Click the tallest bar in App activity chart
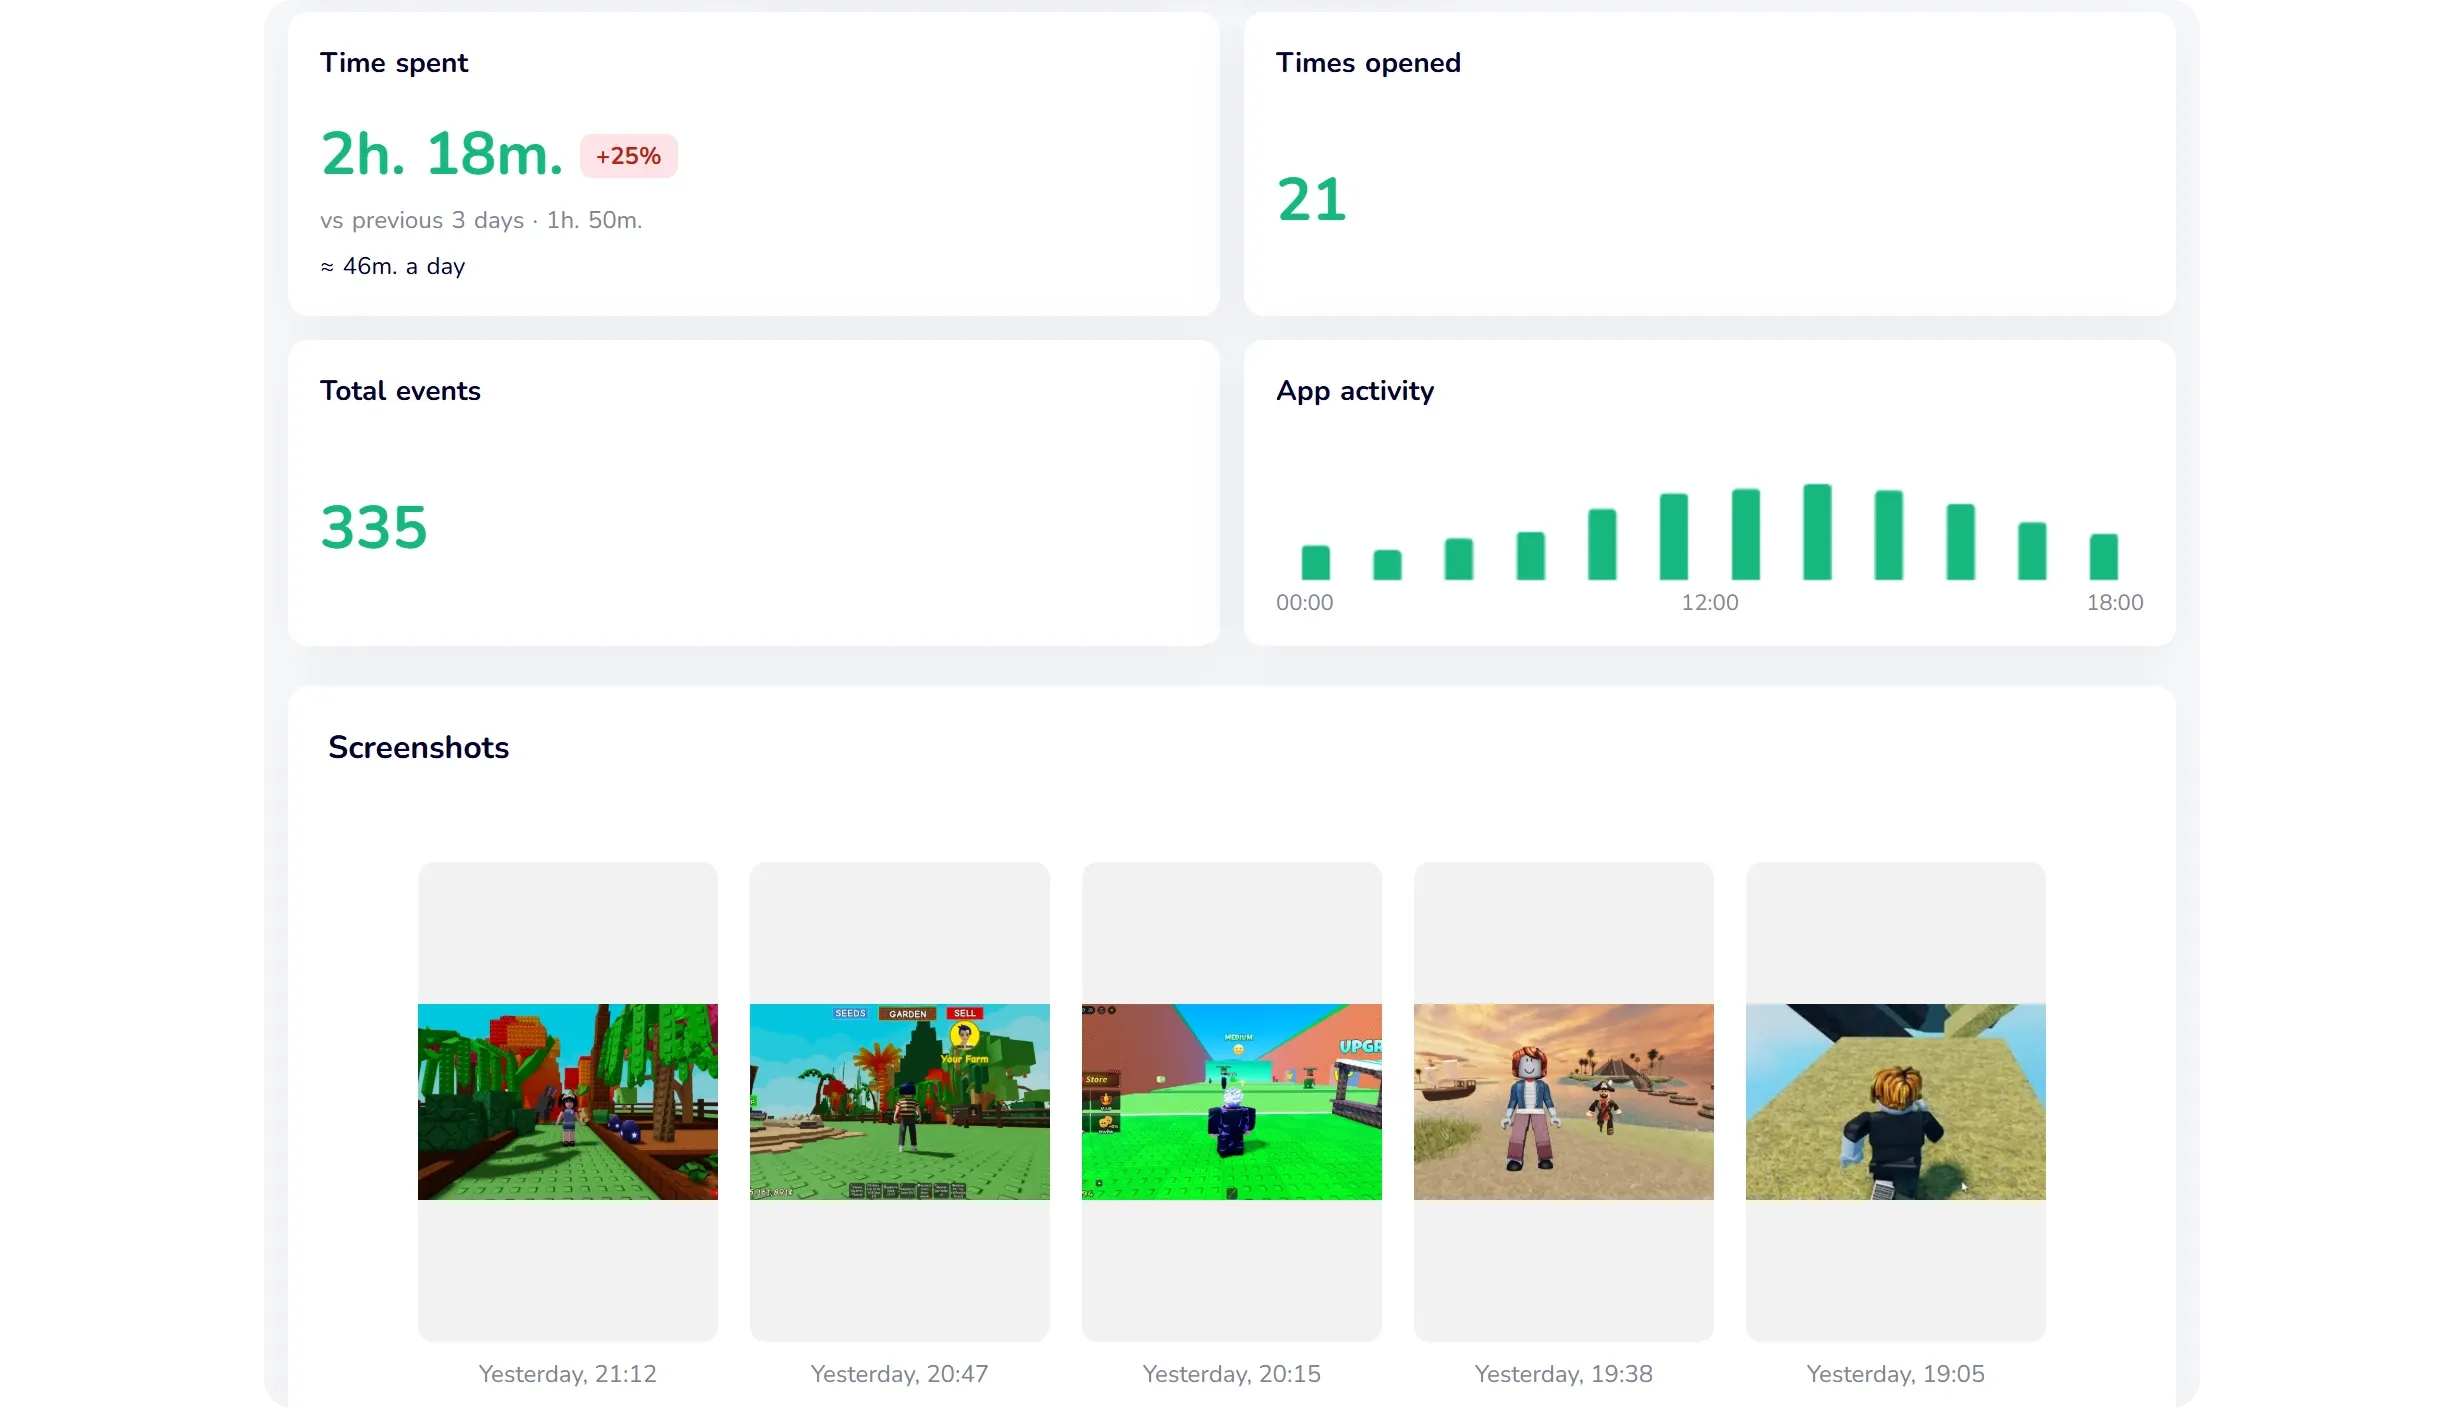 pyautogui.click(x=1817, y=532)
